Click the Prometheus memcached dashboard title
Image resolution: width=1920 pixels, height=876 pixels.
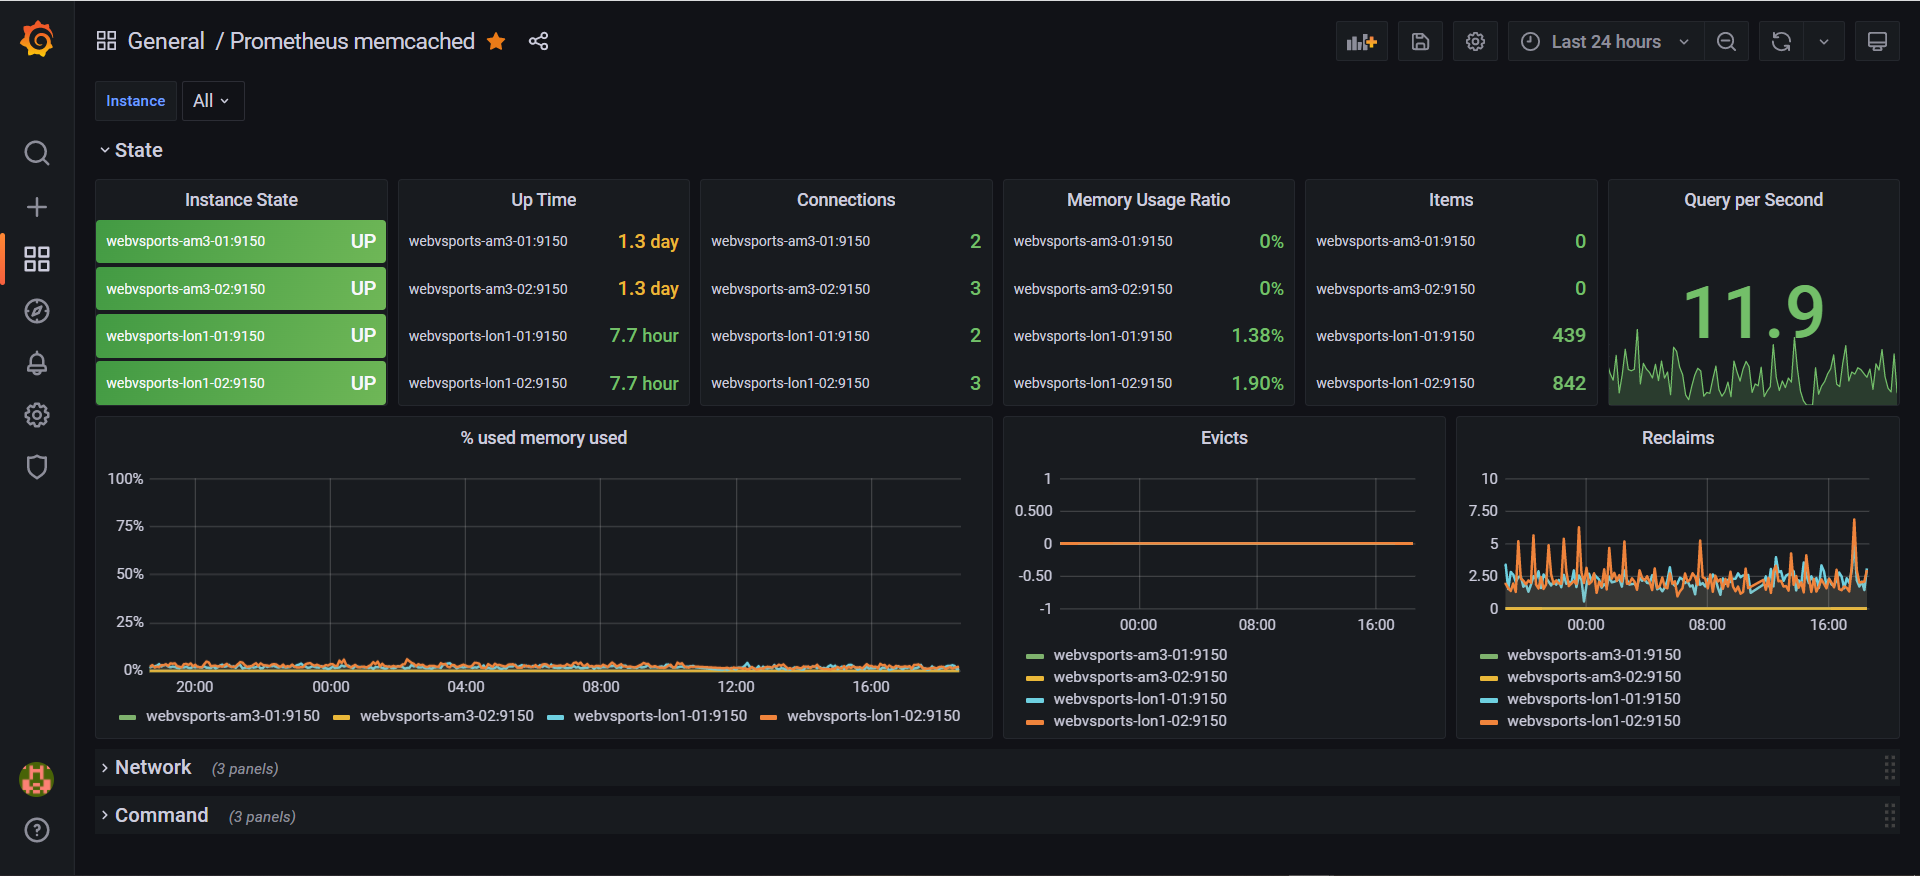[353, 41]
